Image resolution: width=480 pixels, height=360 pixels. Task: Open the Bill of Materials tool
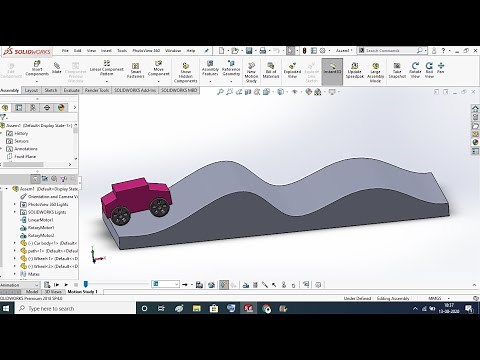point(271,70)
